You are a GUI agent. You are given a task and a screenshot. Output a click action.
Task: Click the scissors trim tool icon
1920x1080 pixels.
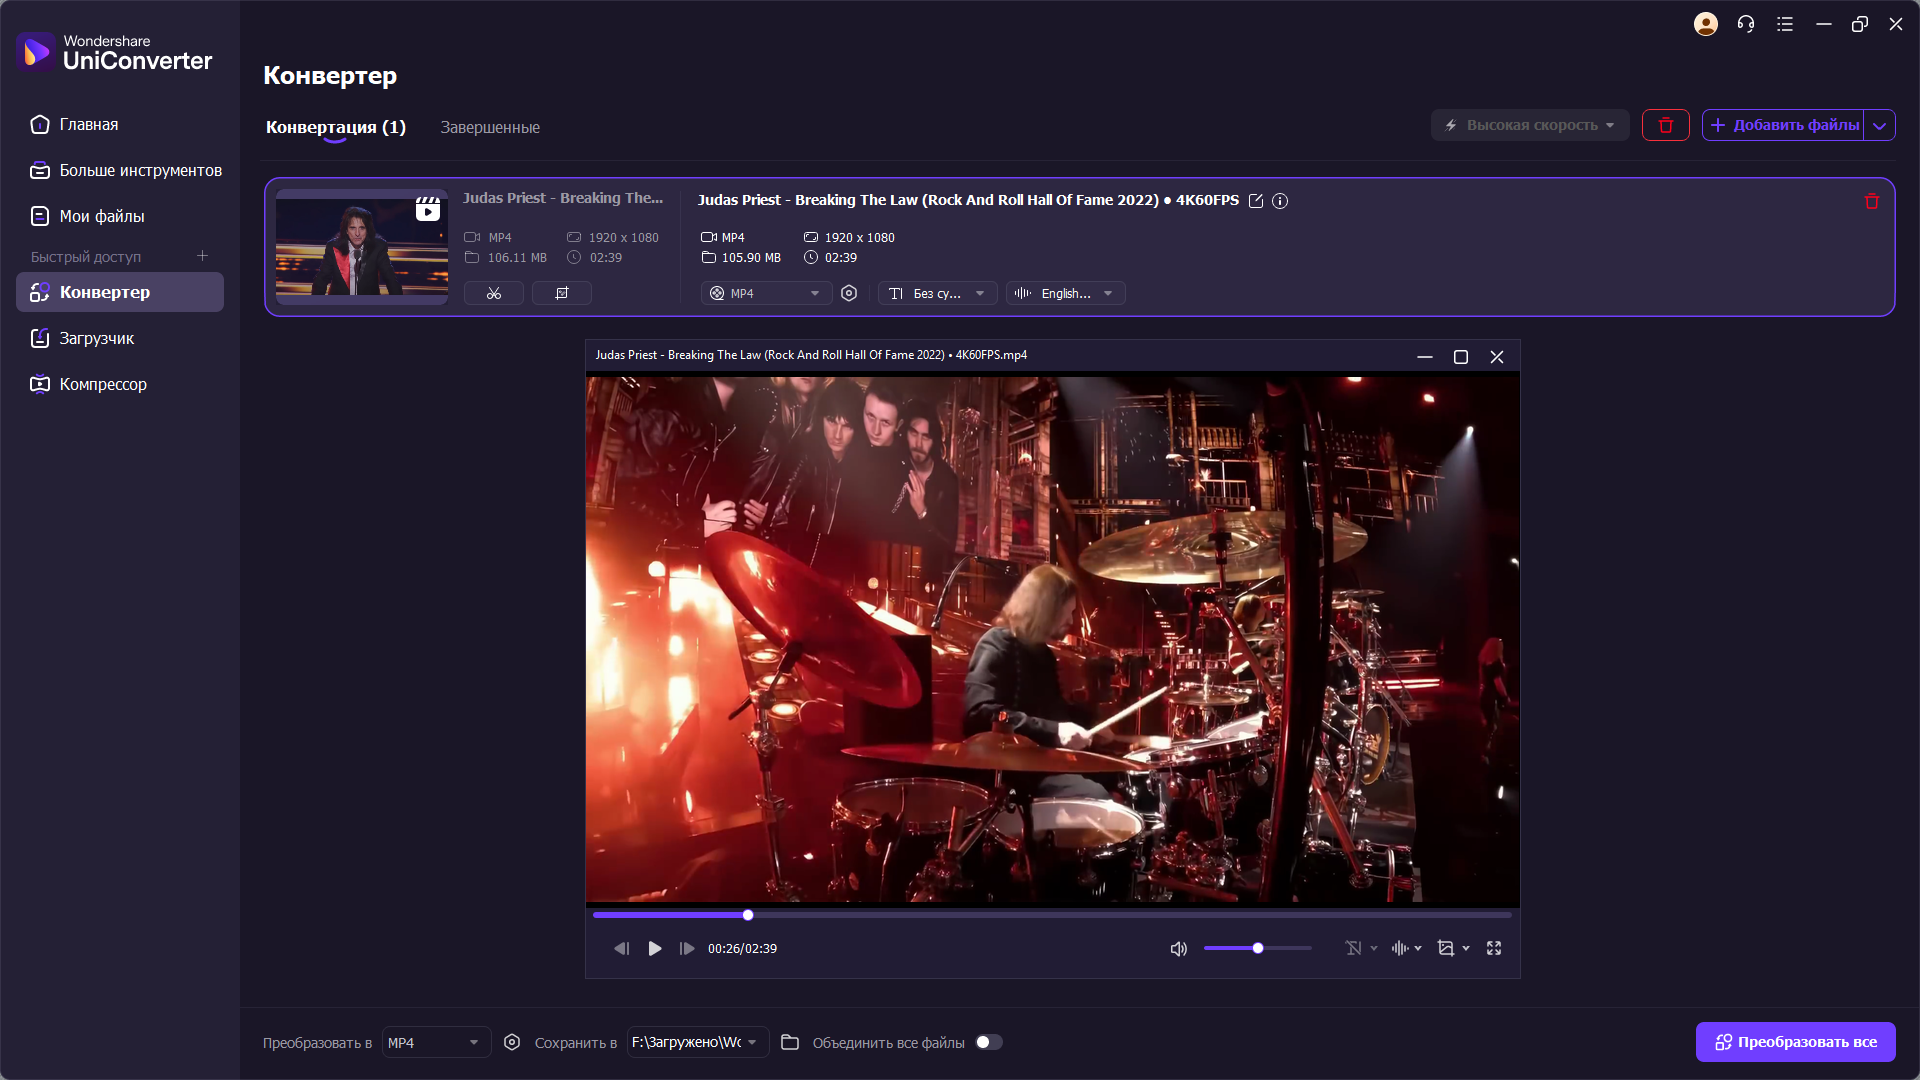click(494, 293)
